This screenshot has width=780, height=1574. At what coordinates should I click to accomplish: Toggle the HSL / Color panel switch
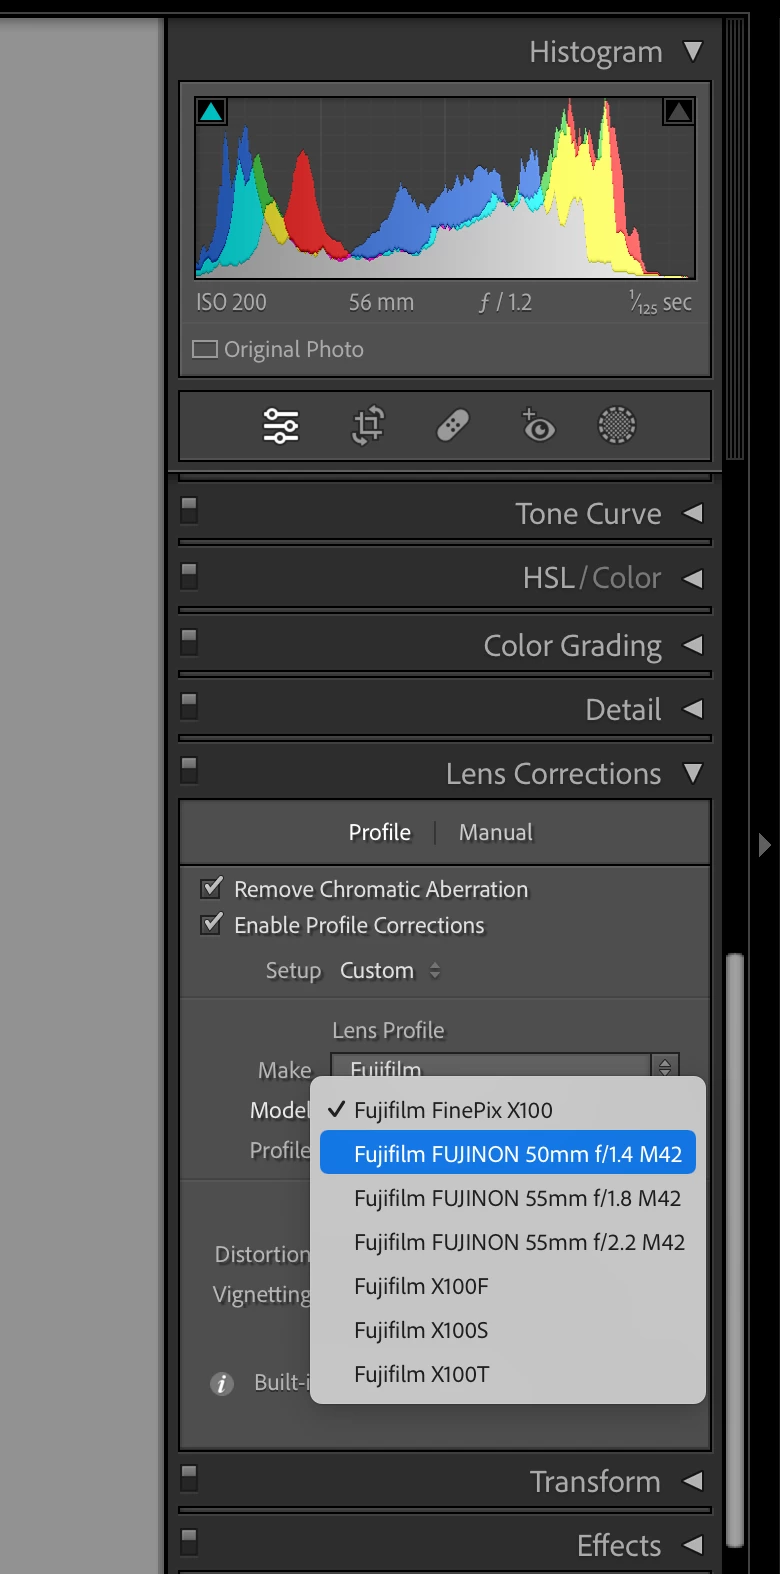(189, 575)
